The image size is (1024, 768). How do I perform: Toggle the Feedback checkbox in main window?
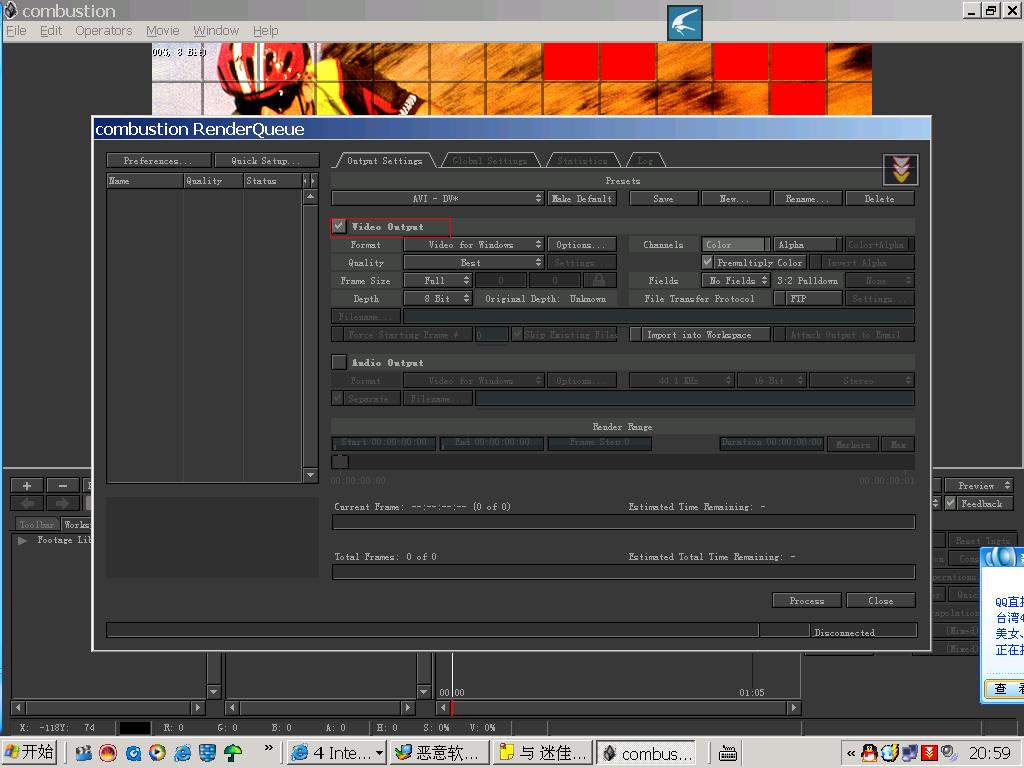950,503
